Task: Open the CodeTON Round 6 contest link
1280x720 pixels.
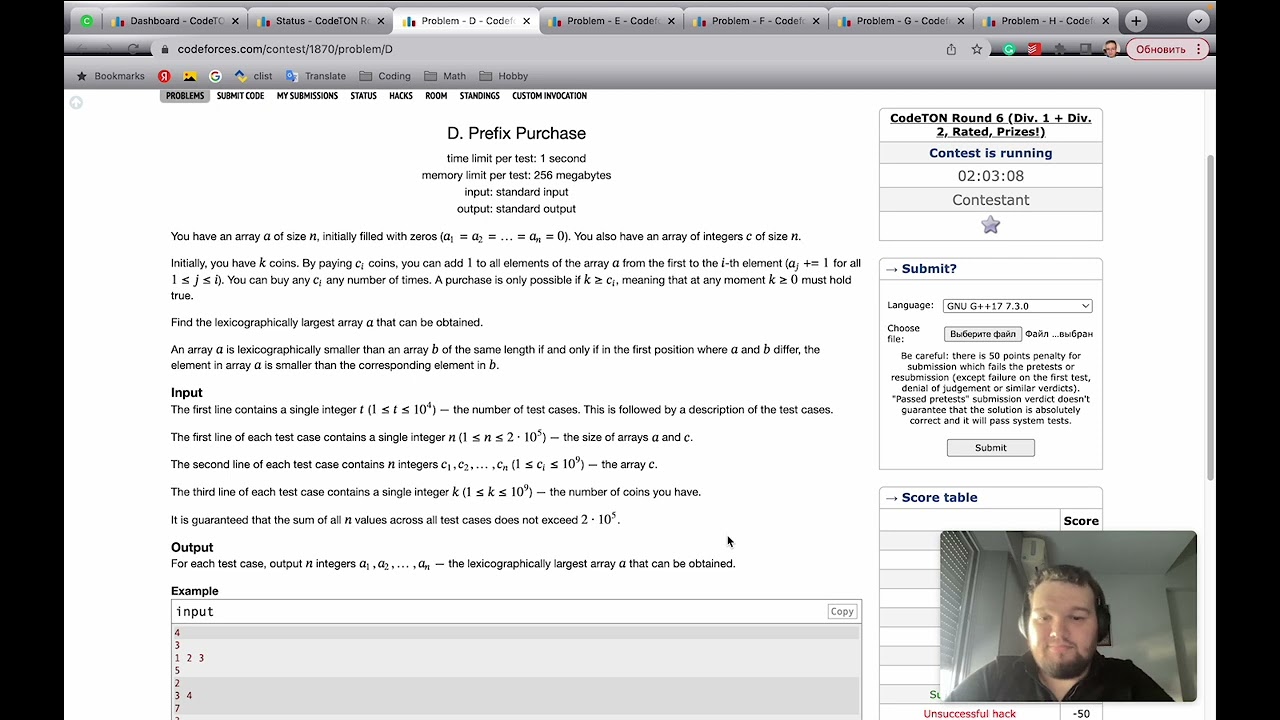Action: click(x=991, y=125)
